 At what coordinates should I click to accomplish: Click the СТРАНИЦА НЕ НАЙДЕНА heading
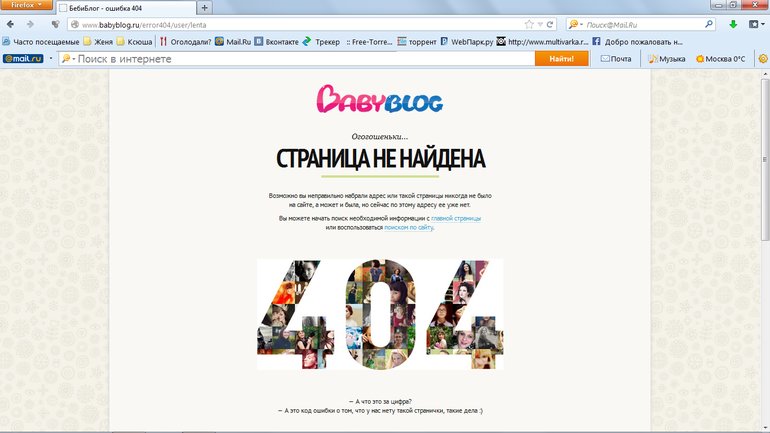[x=381, y=159]
